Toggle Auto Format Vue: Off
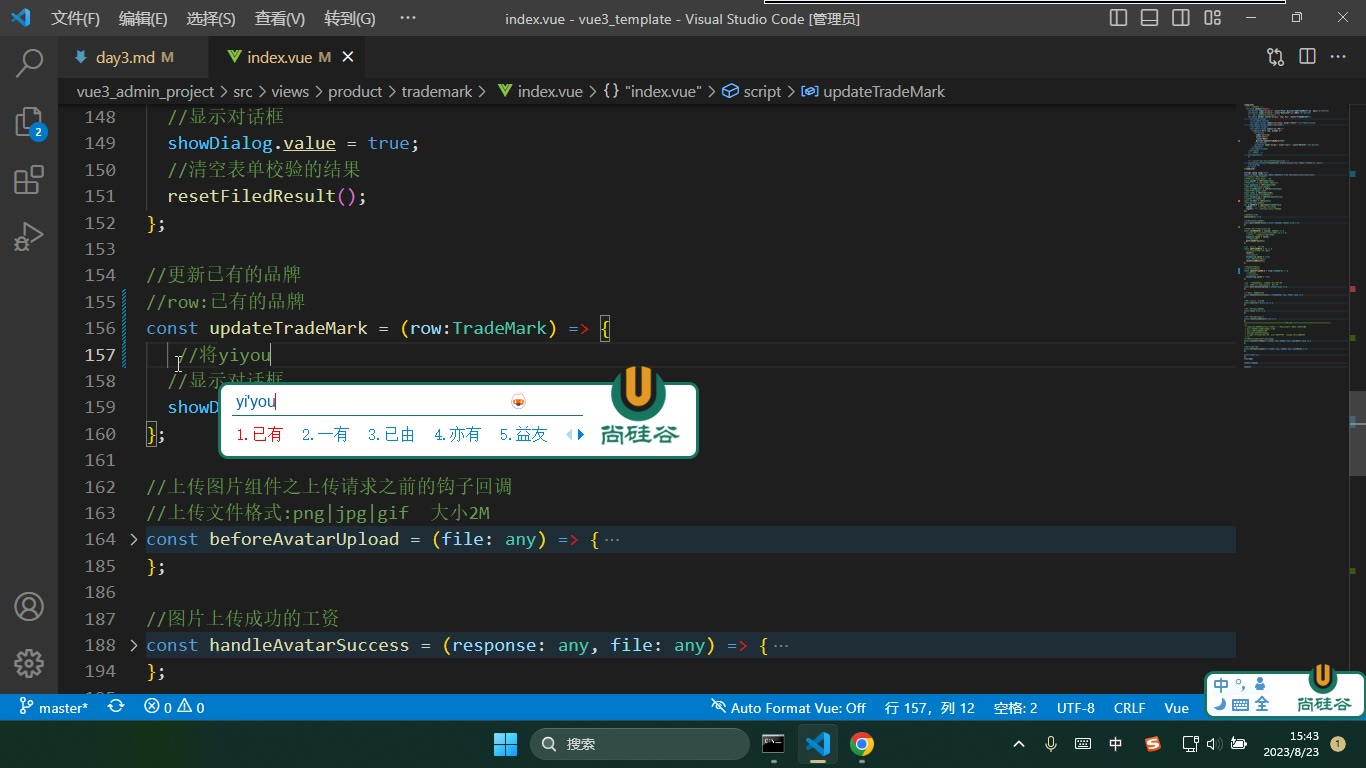1366x768 pixels. tap(788, 707)
